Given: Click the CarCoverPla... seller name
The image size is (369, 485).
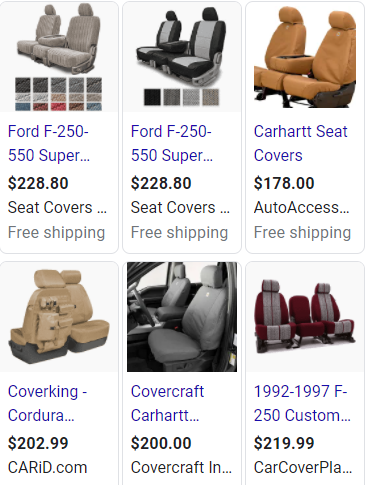Looking at the screenshot, I should pyautogui.click(x=303, y=468).
